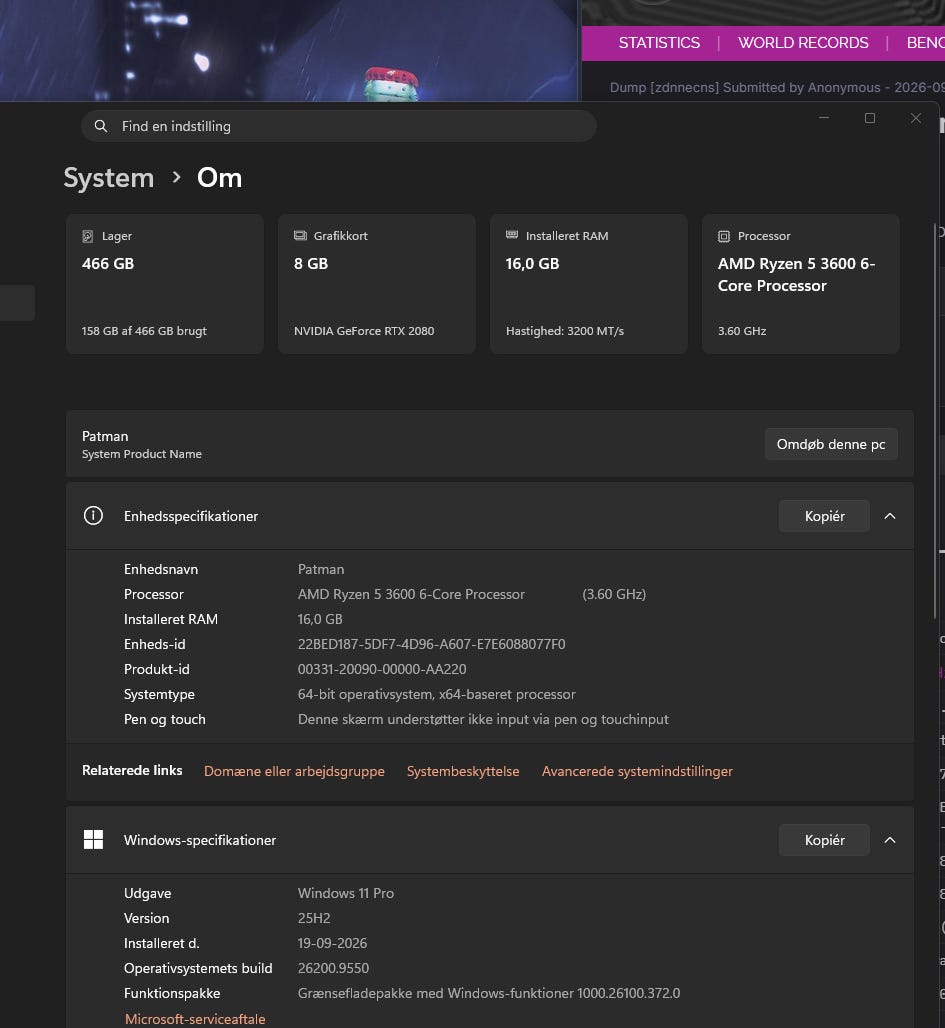Open STATISTICS tab in background browser window
Screen dimensions: 945x1028
click(x=659, y=43)
